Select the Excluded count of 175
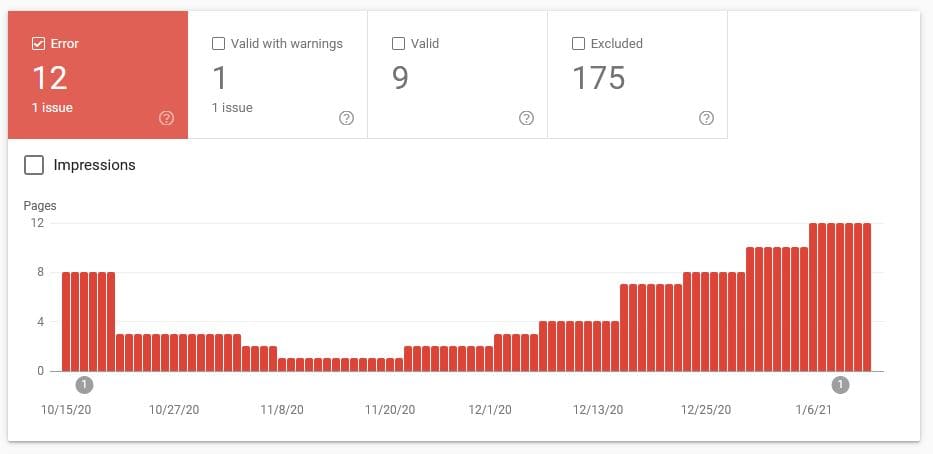933x454 pixels. click(x=598, y=78)
